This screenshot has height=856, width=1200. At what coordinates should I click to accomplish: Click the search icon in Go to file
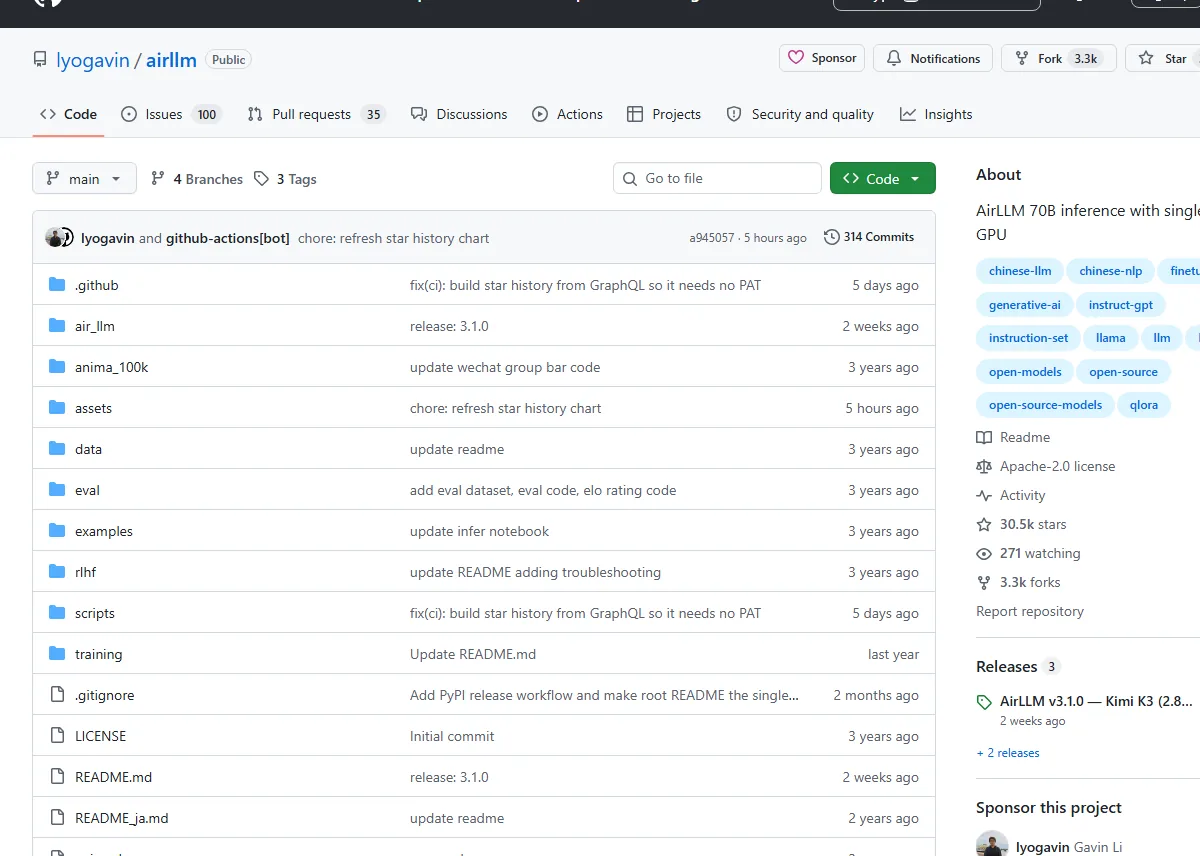pos(630,178)
